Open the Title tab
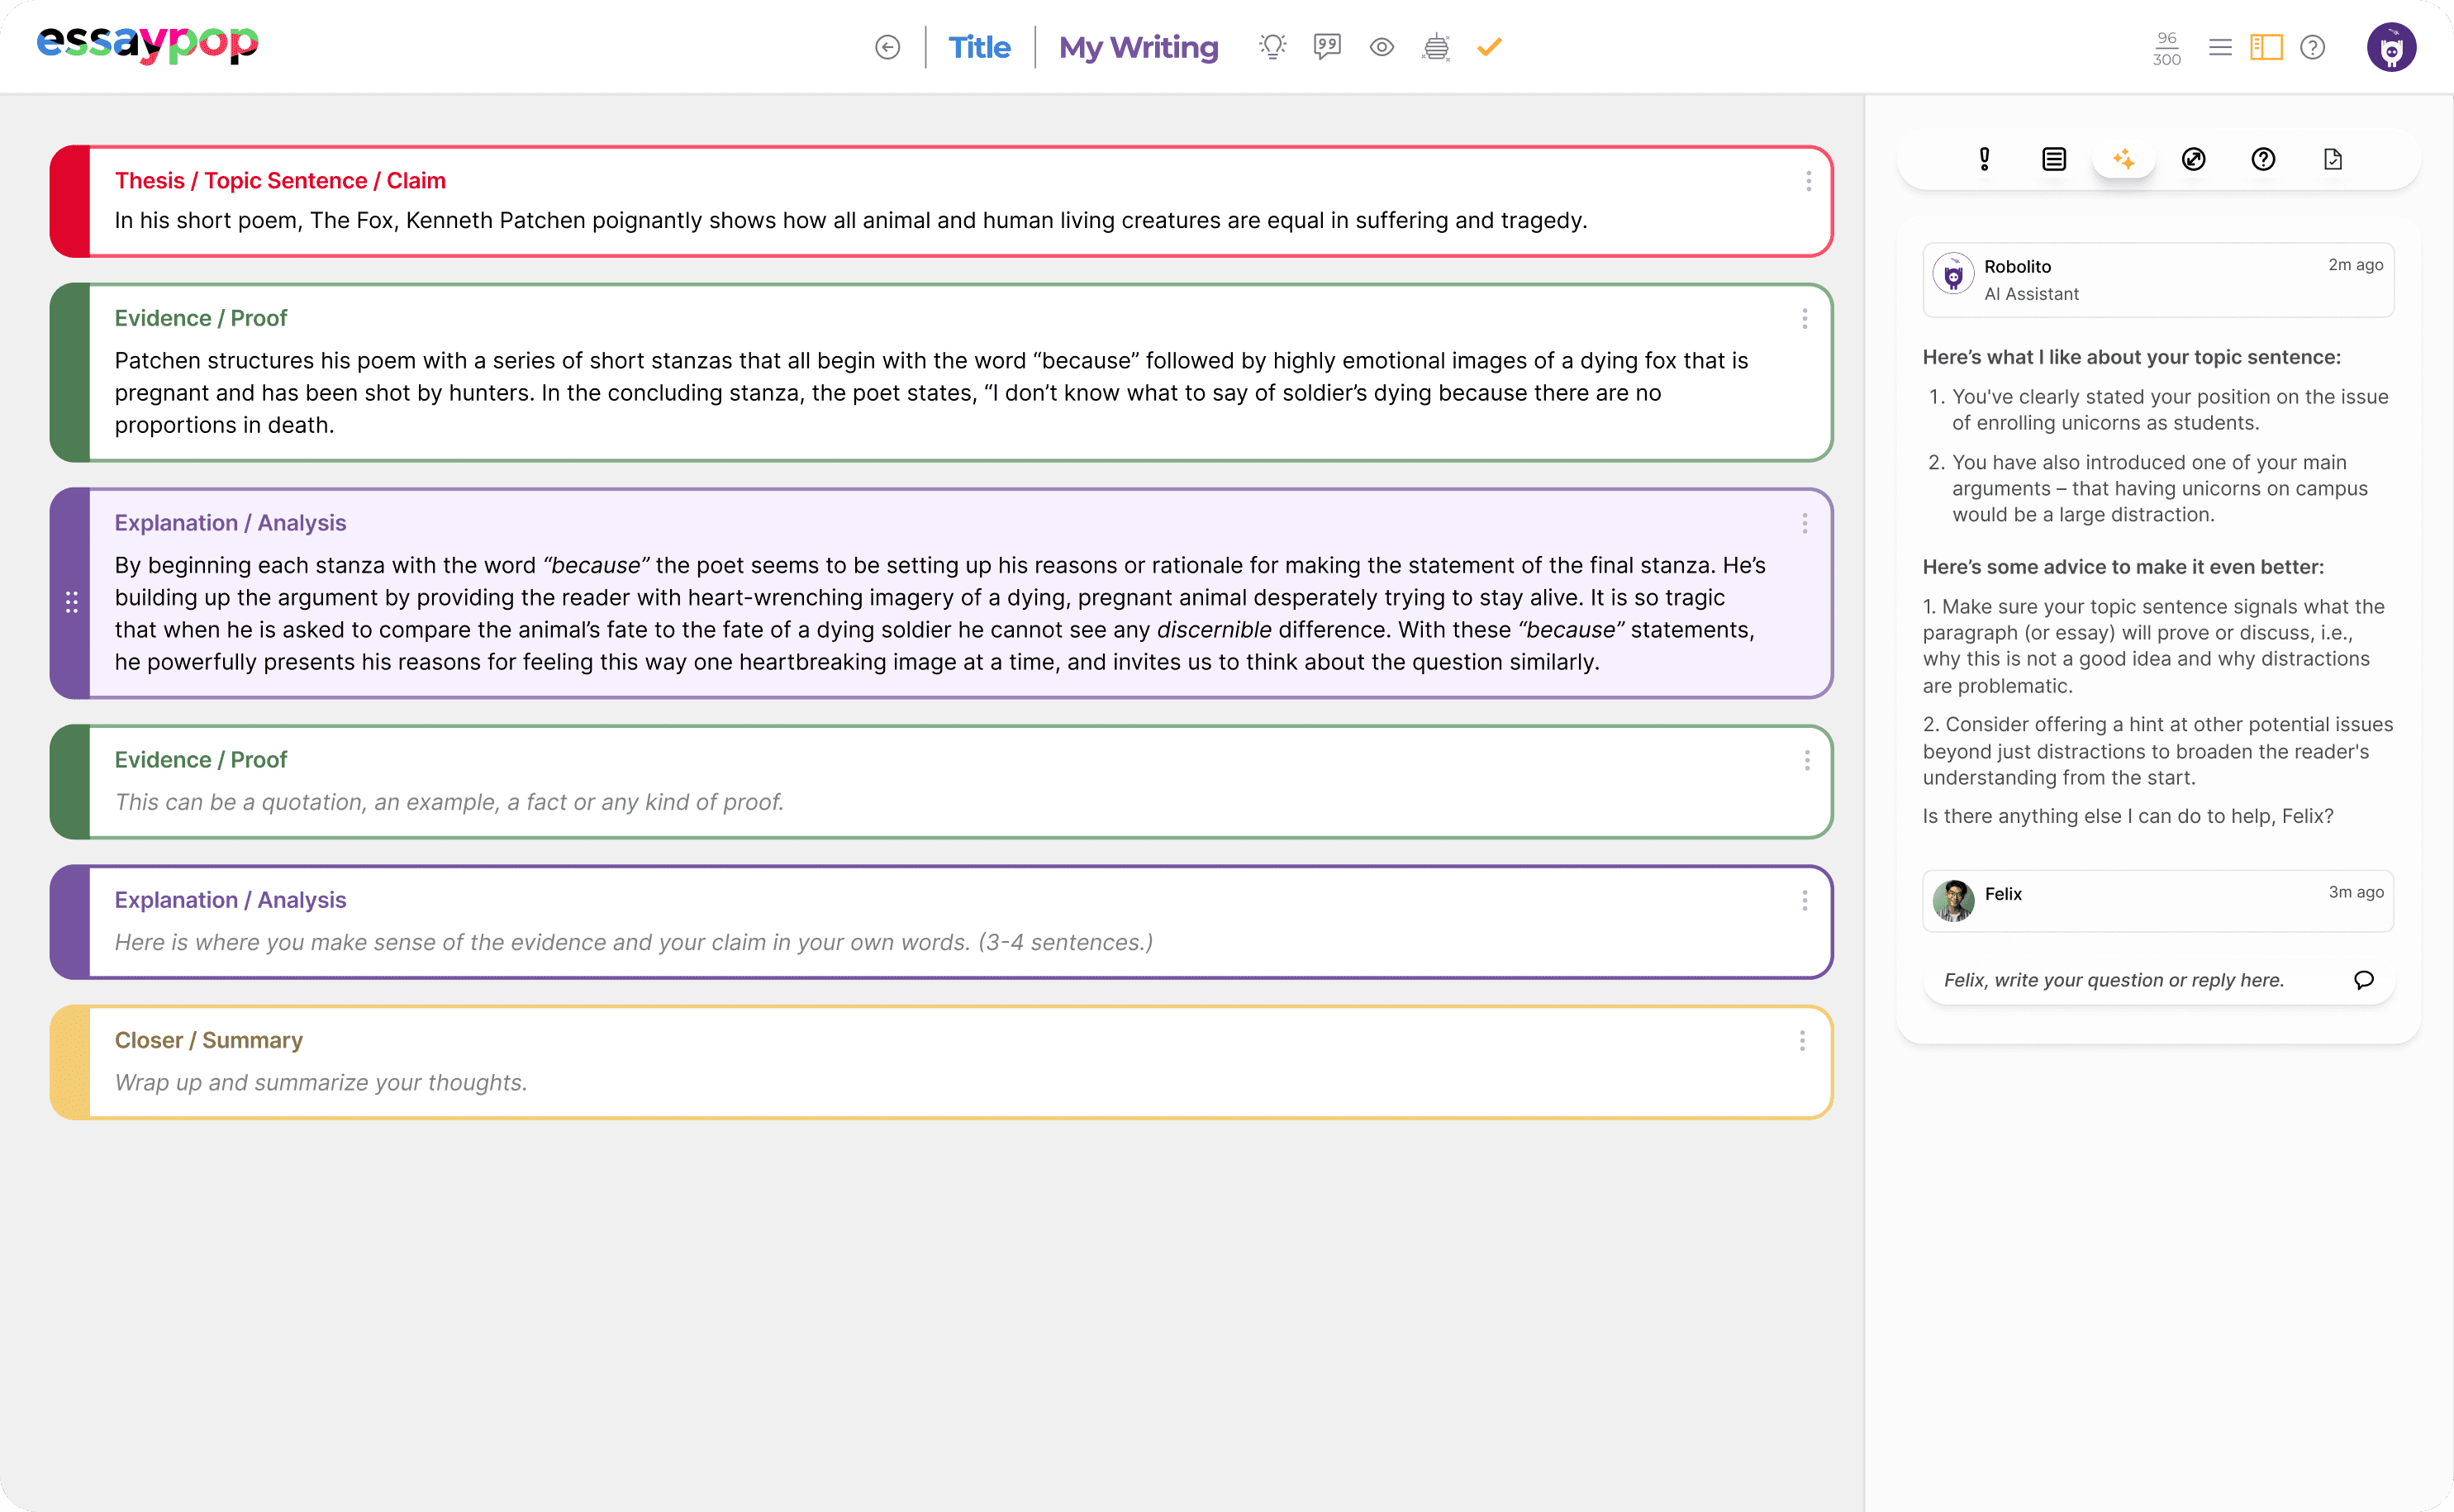Image resolution: width=2454 pixels, height=1512 pixels. click(979, 47)
